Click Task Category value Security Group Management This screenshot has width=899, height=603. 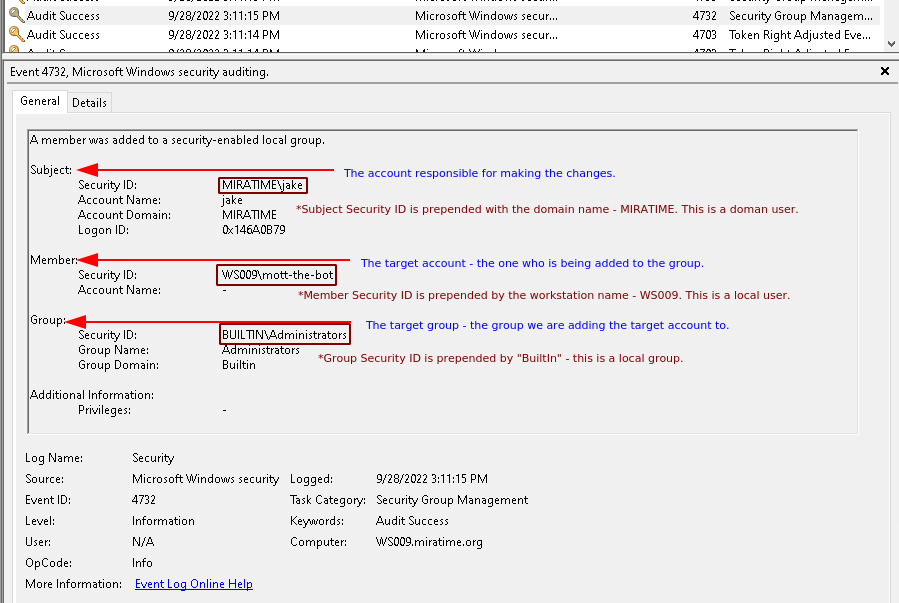click(x=452, y=499)
